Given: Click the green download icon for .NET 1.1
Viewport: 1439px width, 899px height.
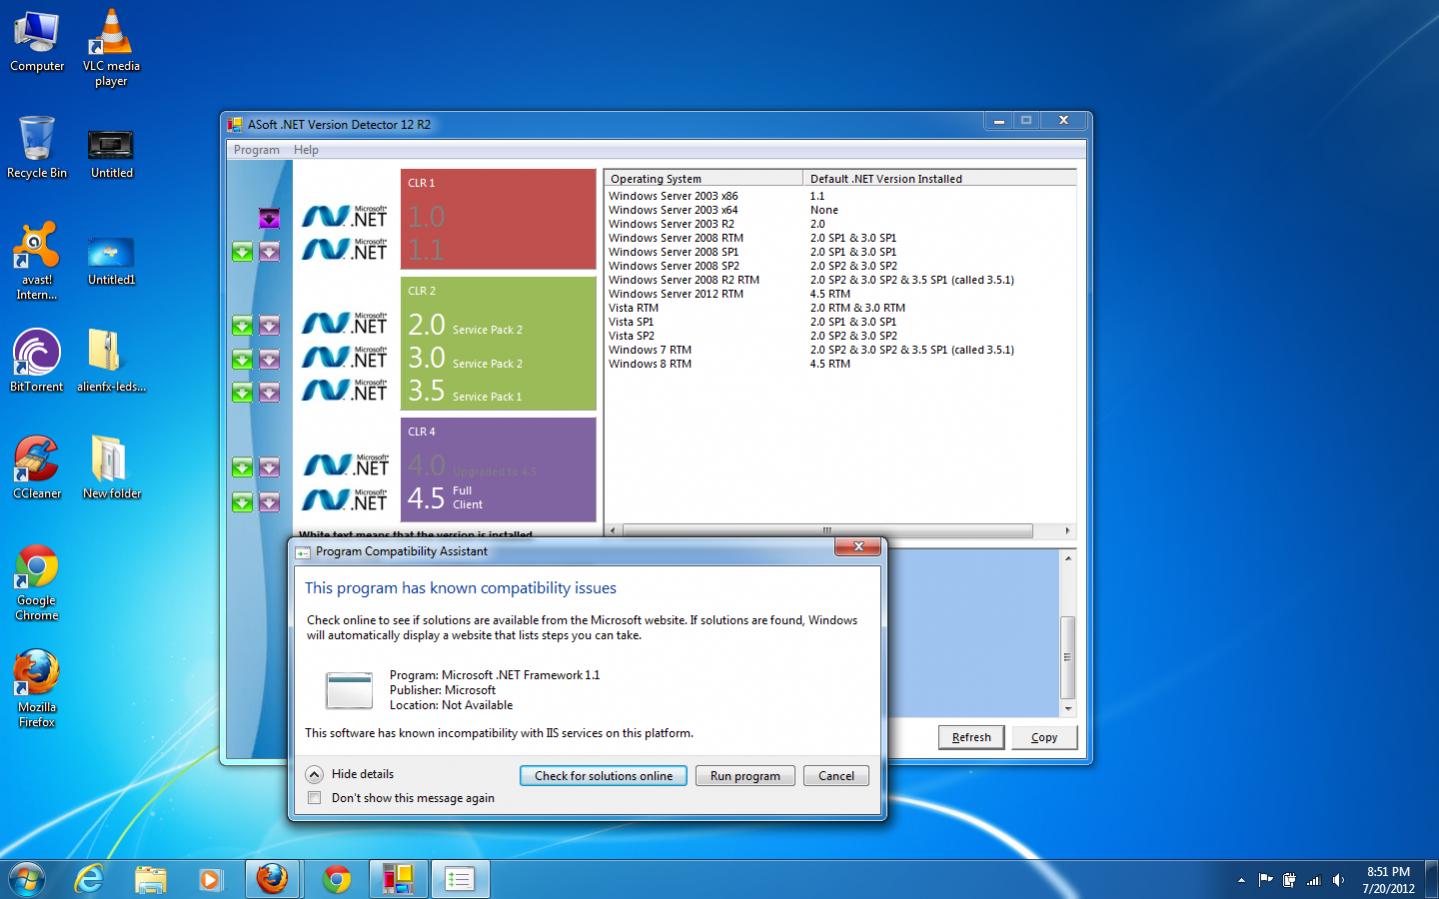Looking at the screenshot, I should pos(242,251).
